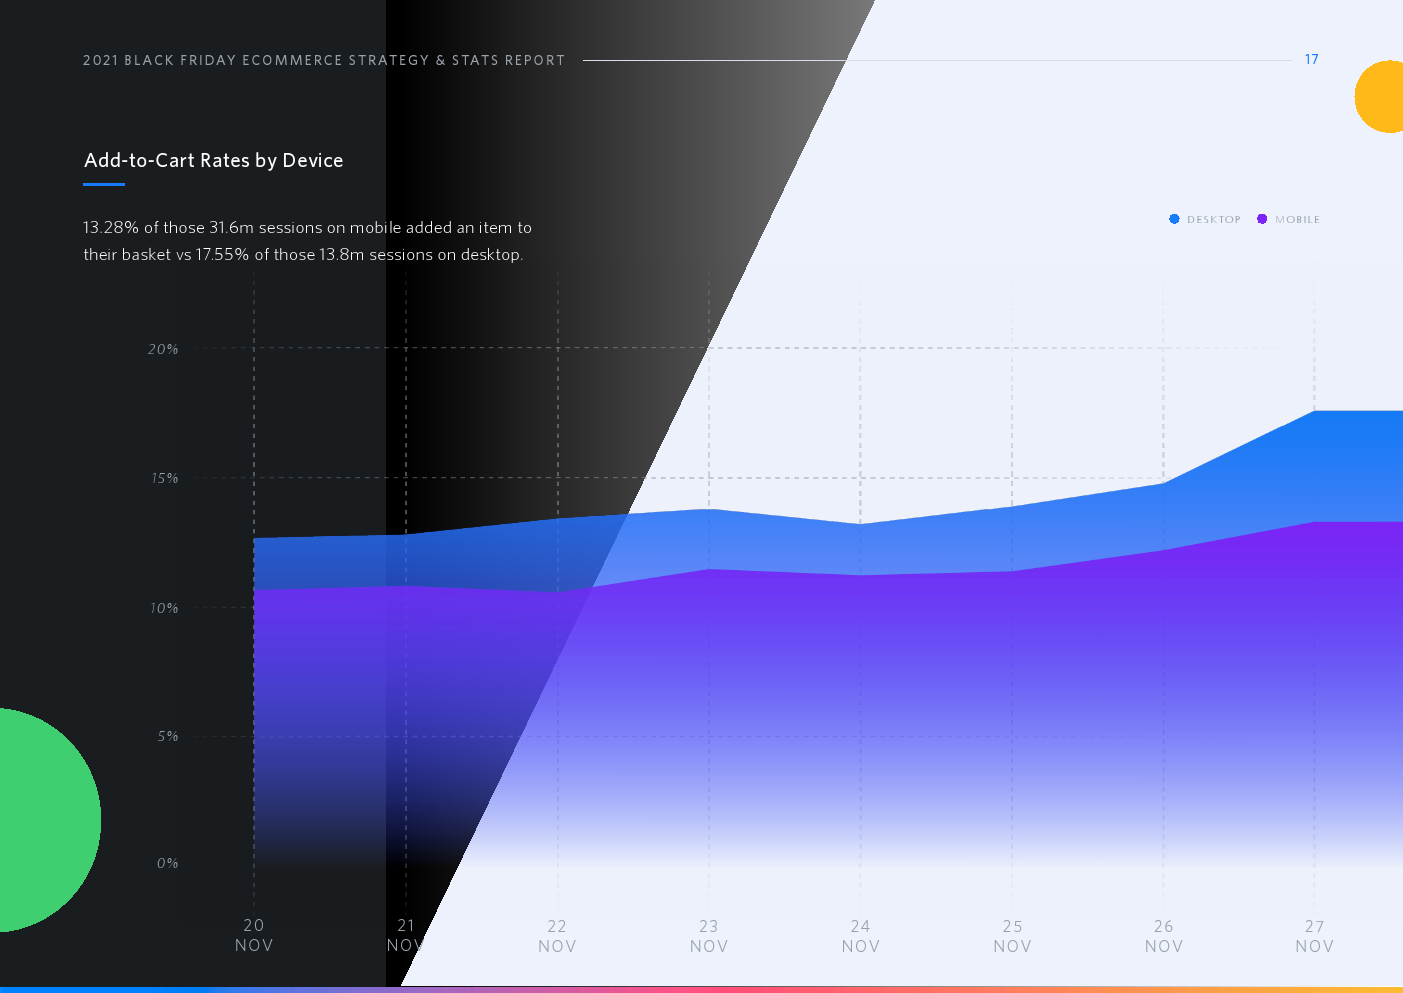Screen dimensions: 1403x993
Task: Click the description paragraph about mobile sessions
Action: point(307,241)
